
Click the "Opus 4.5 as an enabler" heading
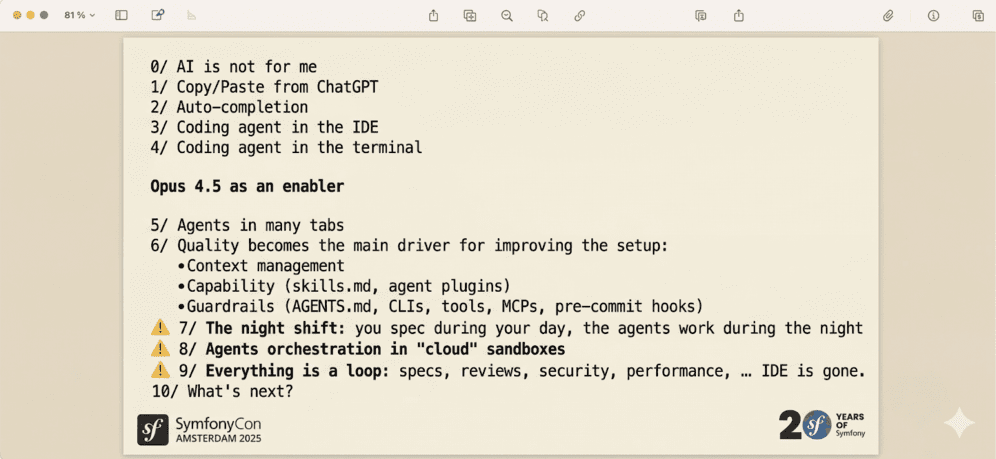click(x=247, y=186)
